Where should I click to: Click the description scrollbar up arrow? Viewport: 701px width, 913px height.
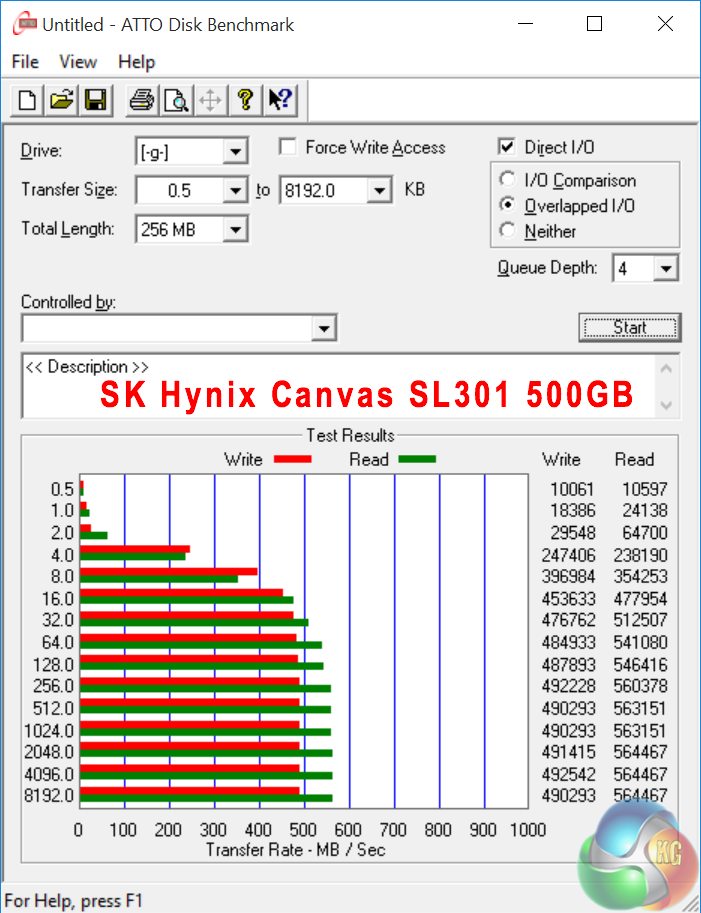click(667, 369)
